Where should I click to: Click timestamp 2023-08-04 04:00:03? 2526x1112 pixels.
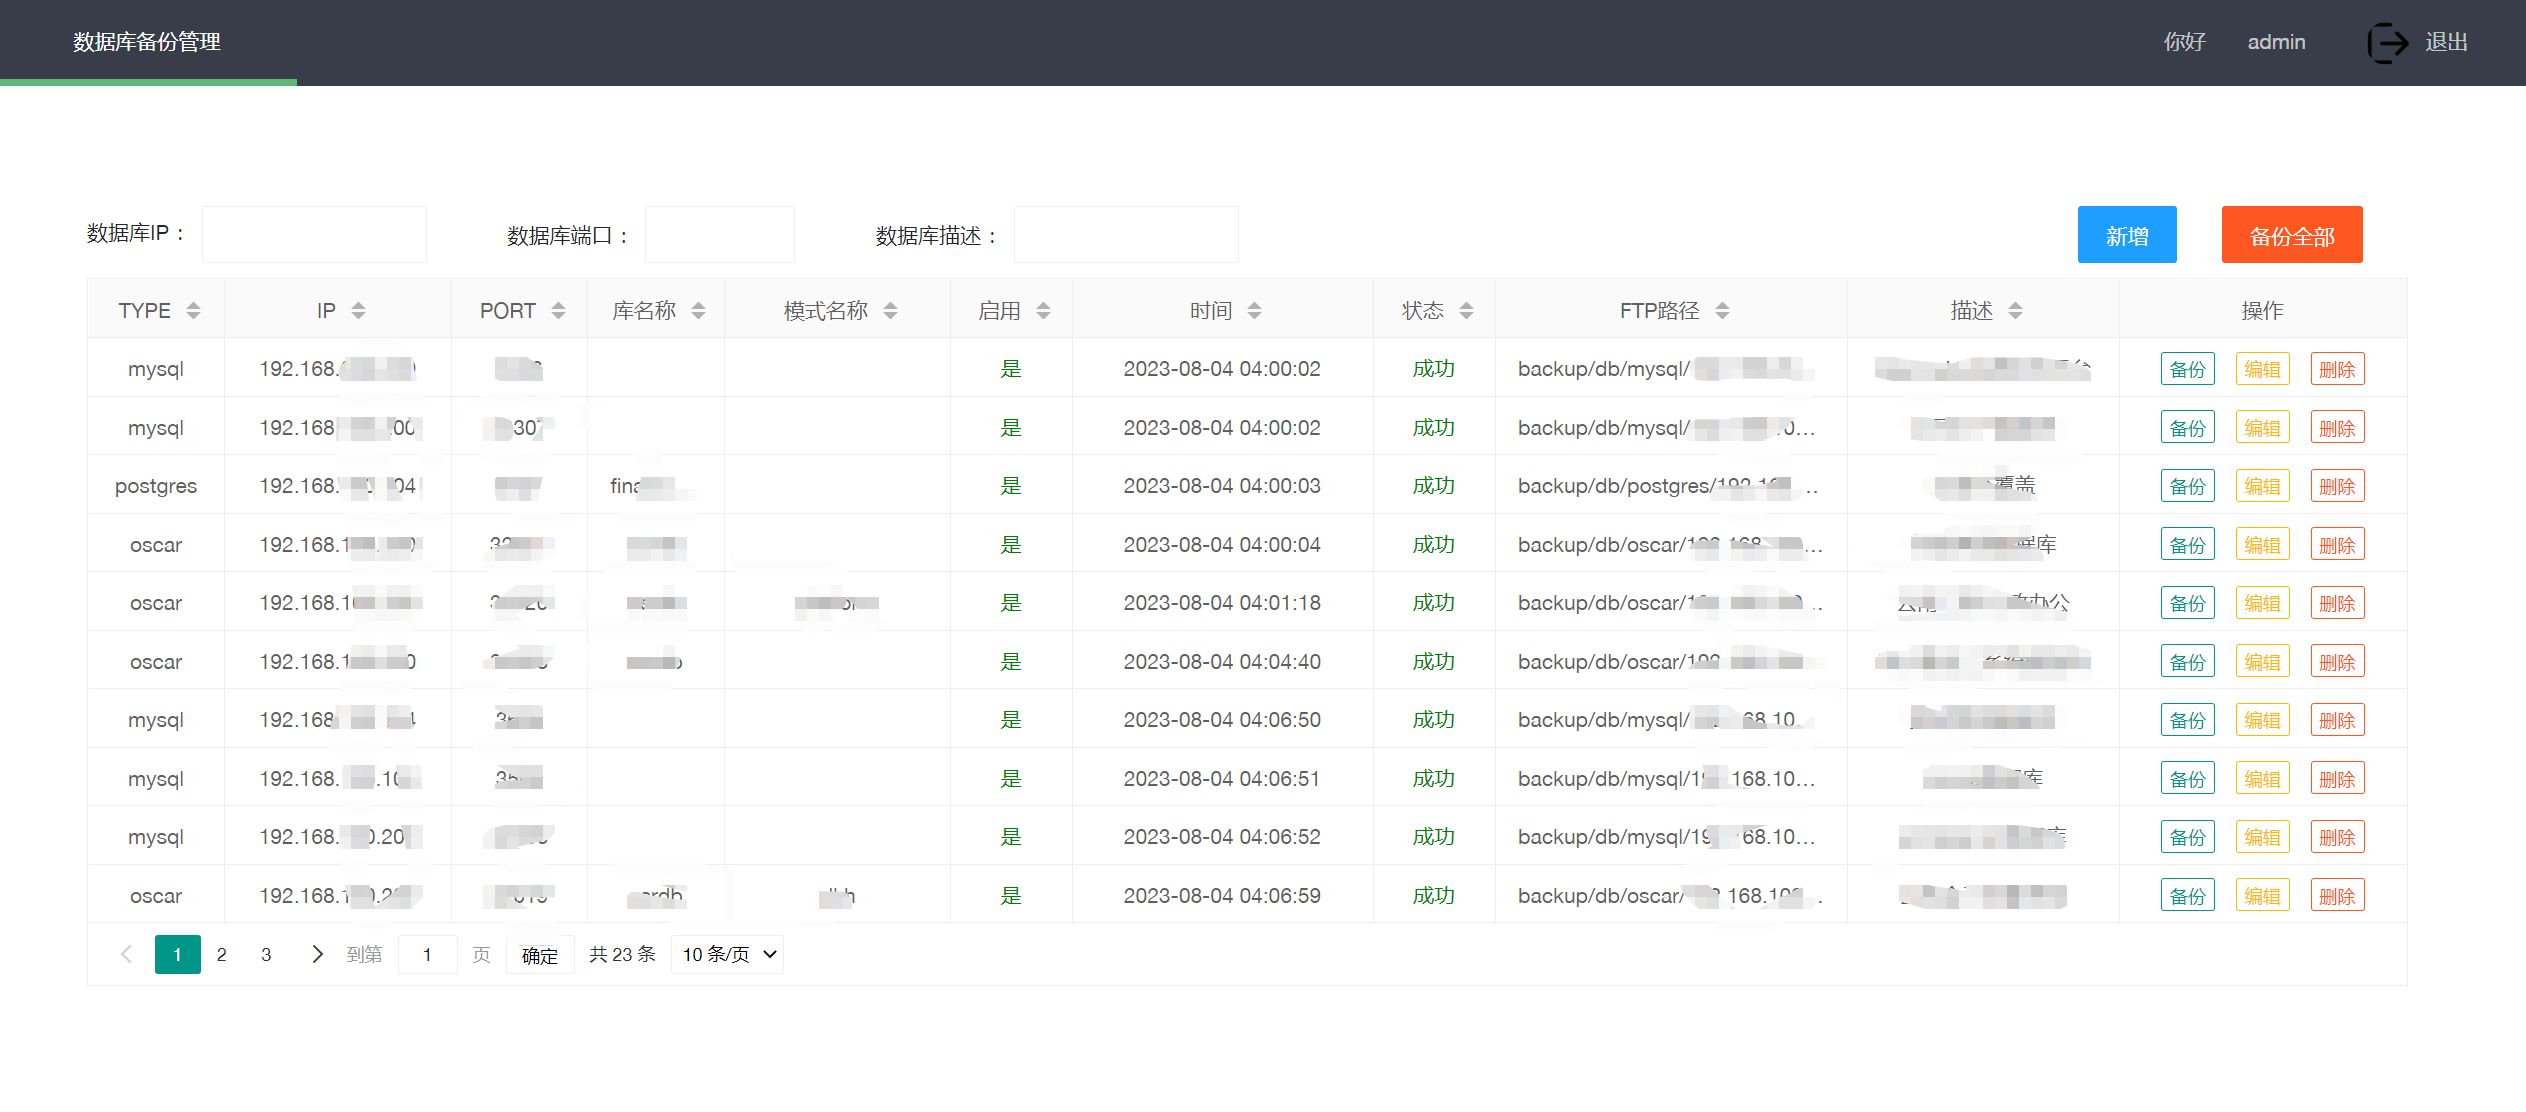tap(1222, 486)
